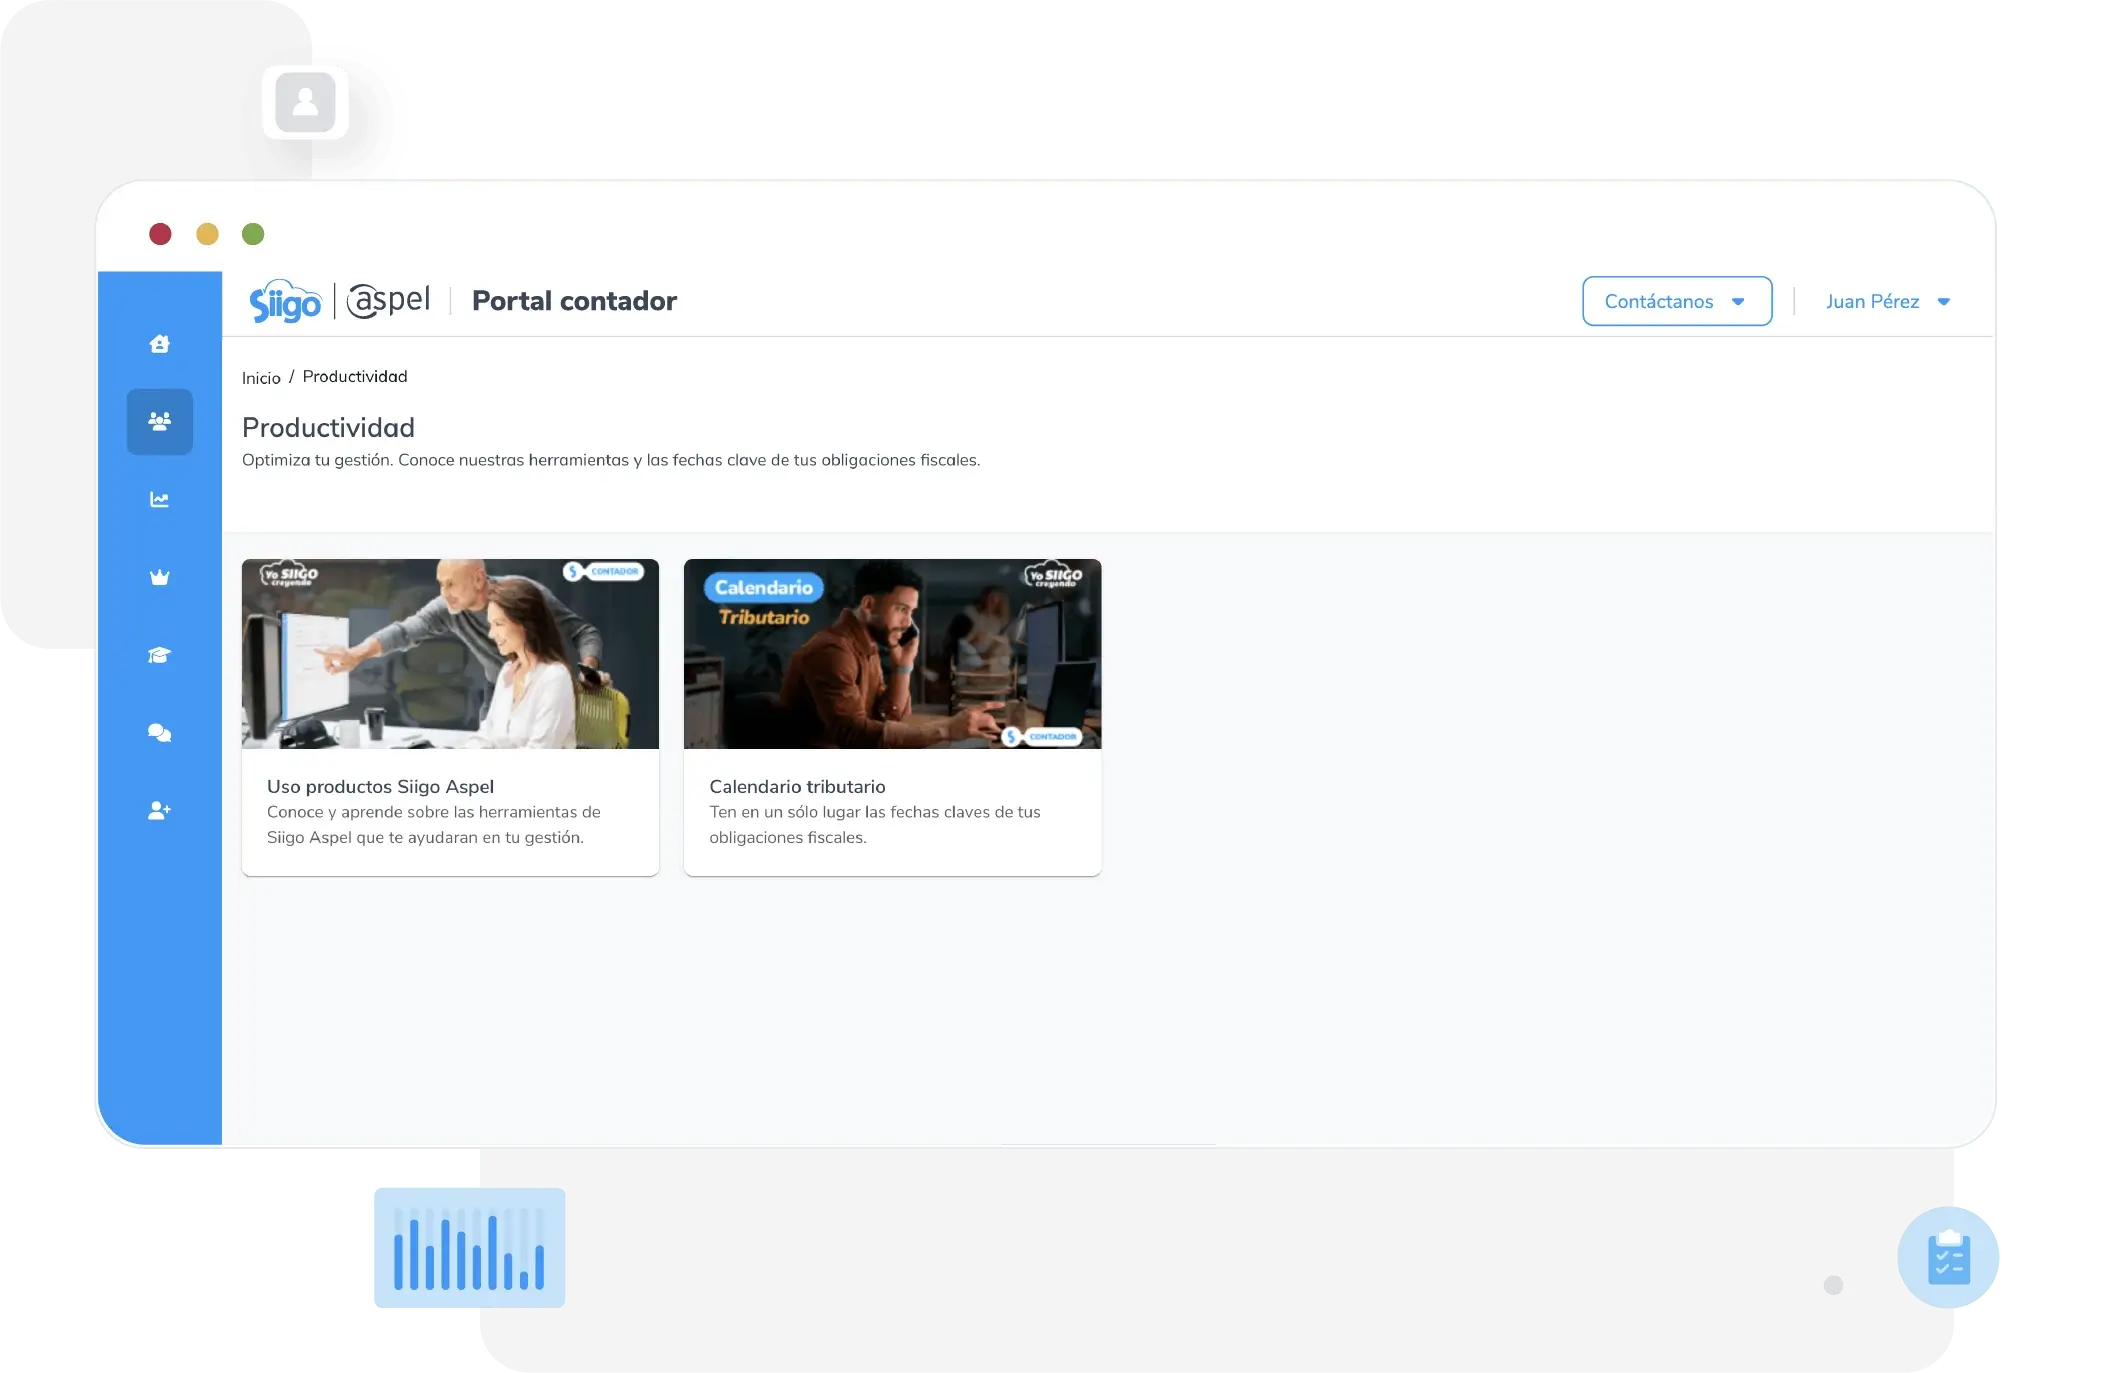Select the Productividad breadcrumb item
This screenshot has width=2101, height=1373.
point(354,376)
